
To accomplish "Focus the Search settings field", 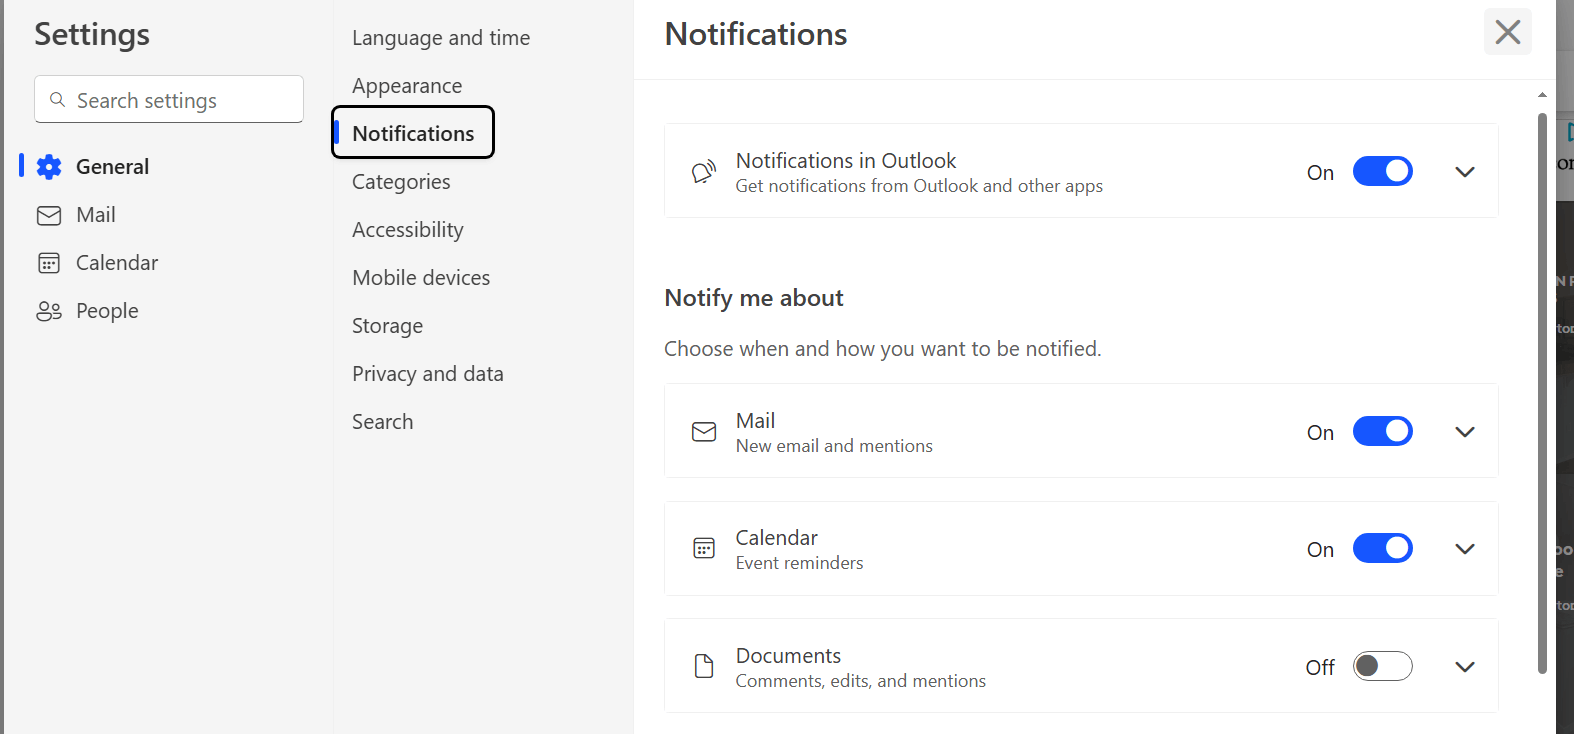I will click(169, 99).
